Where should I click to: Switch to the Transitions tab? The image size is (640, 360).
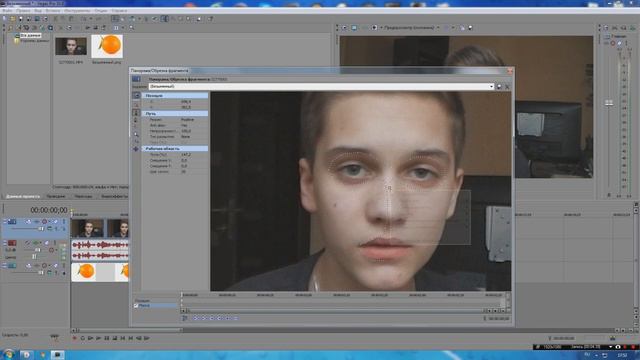(x=83, y=196)
